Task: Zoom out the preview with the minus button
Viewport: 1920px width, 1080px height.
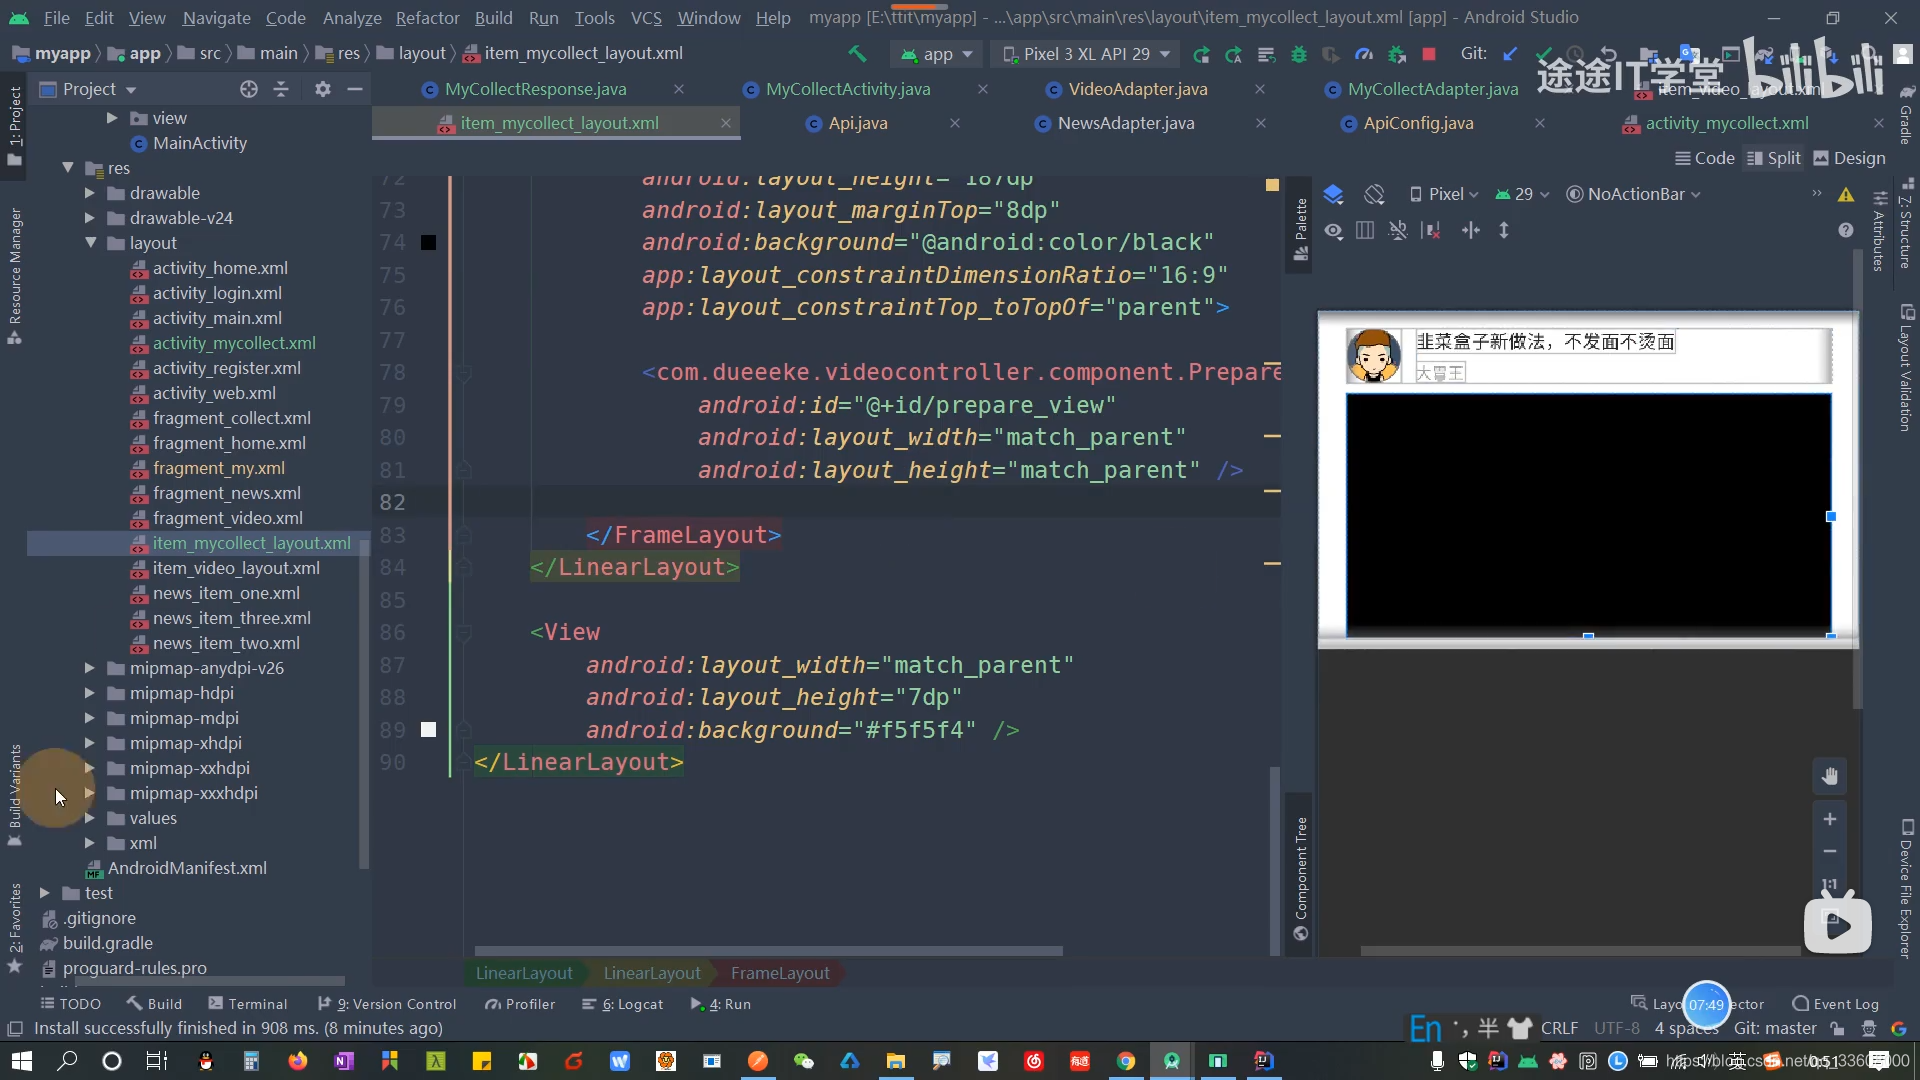Action: click(1830, 851)
